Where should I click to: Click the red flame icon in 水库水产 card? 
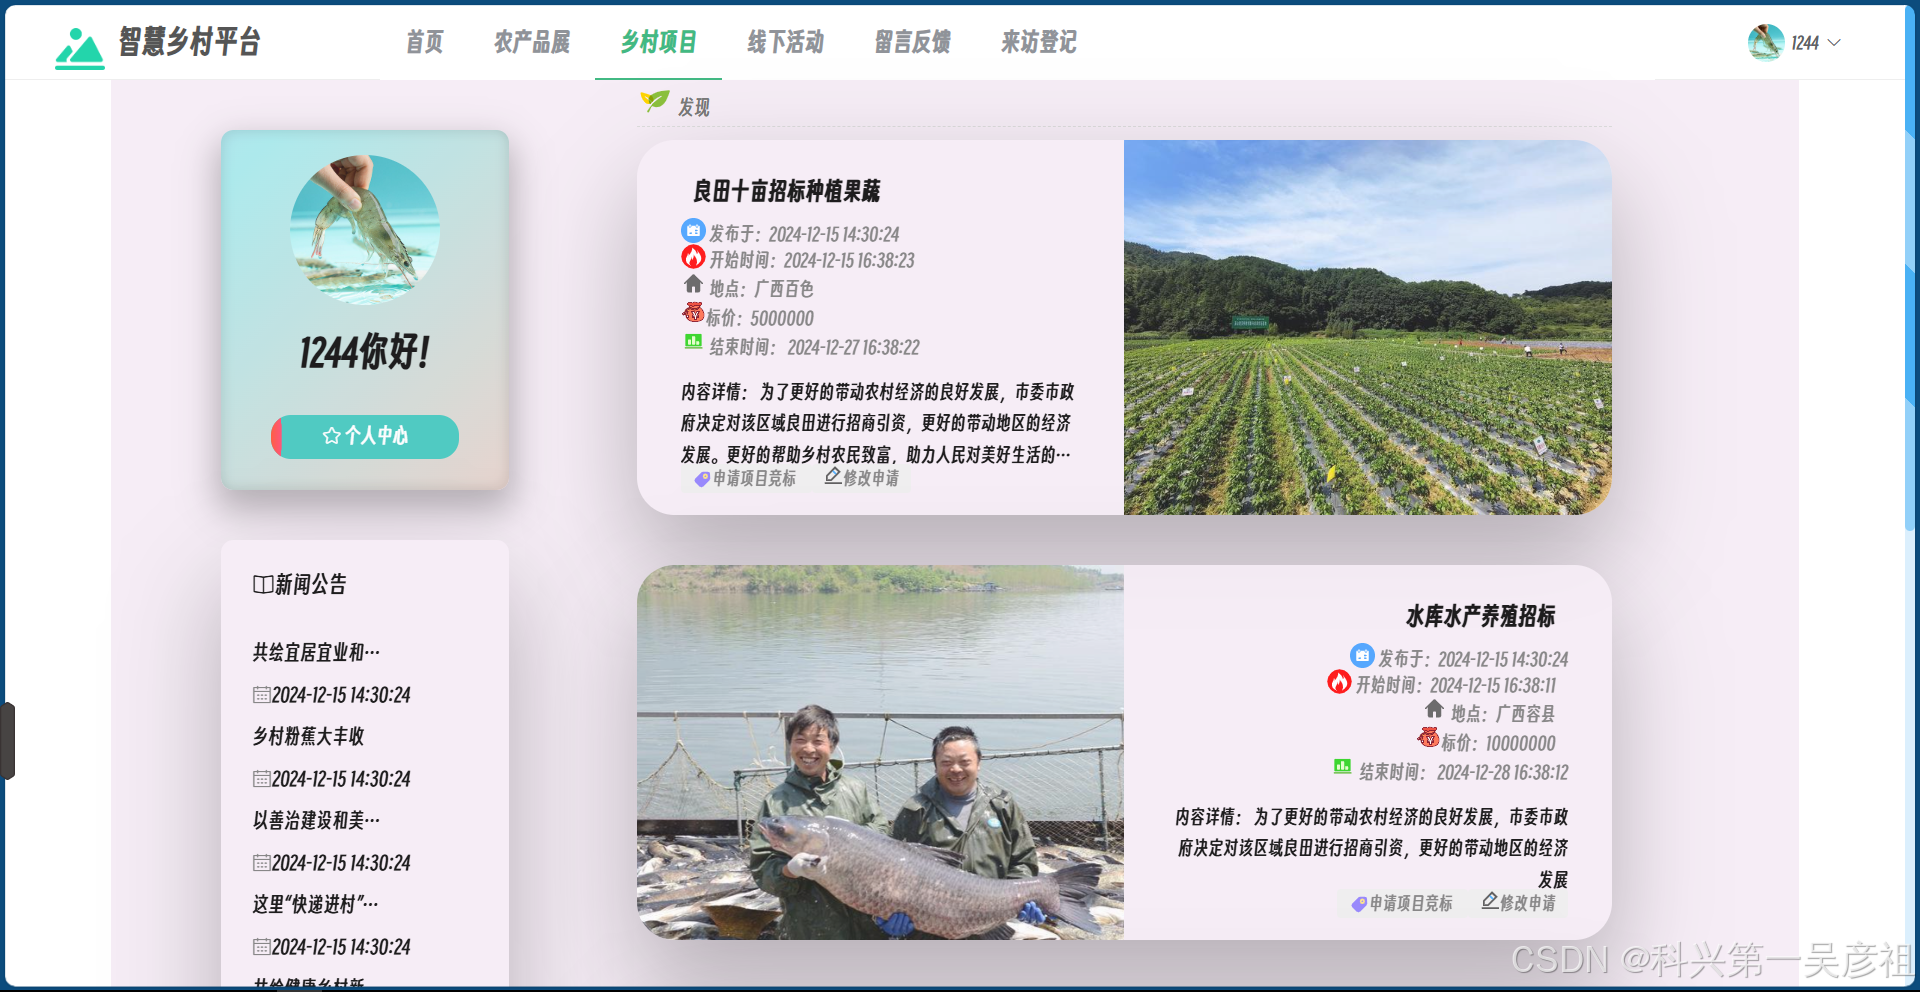point(1339,682)
